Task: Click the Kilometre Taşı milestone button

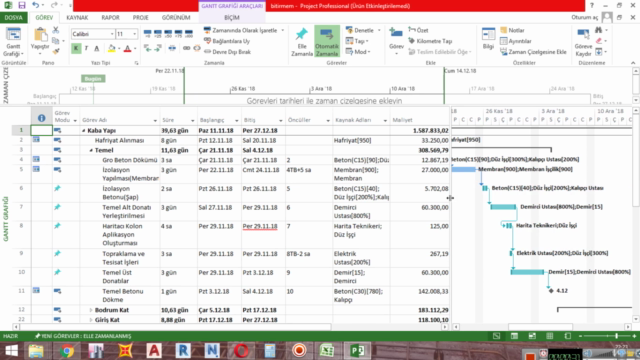Action: pyautogui.click(x=430, y=41)
